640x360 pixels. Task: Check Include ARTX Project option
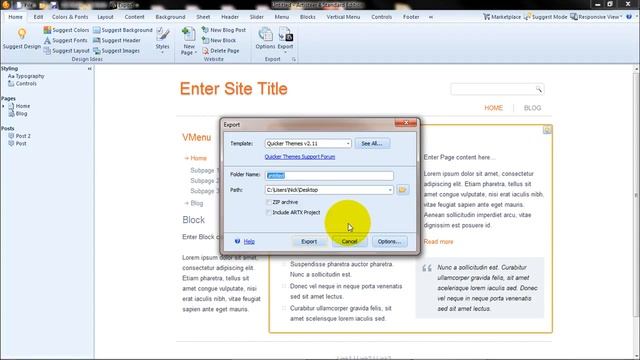point(269,212)
